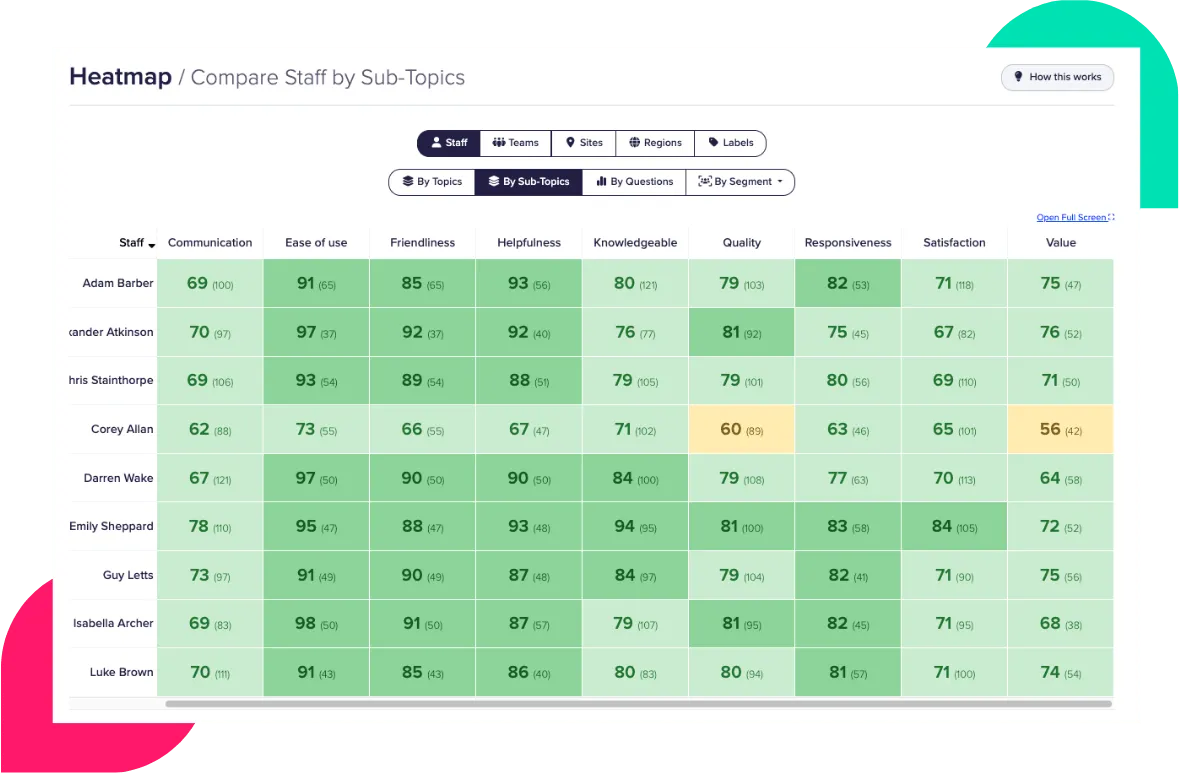Screen dimensions: 1179x773
Task: Click the layers icon on By Topics
Action: [x=408, y=182]
